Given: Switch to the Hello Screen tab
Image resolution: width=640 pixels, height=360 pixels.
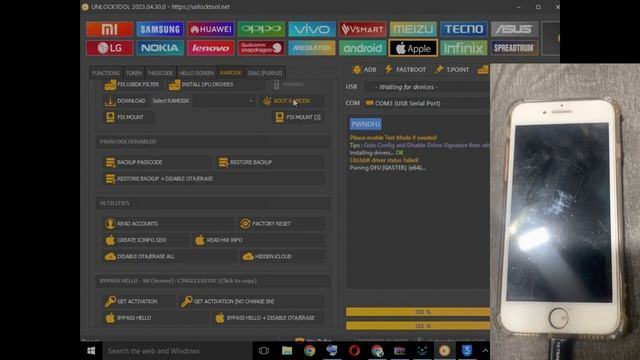Looking at the screenshot, I should coord(196,73).
